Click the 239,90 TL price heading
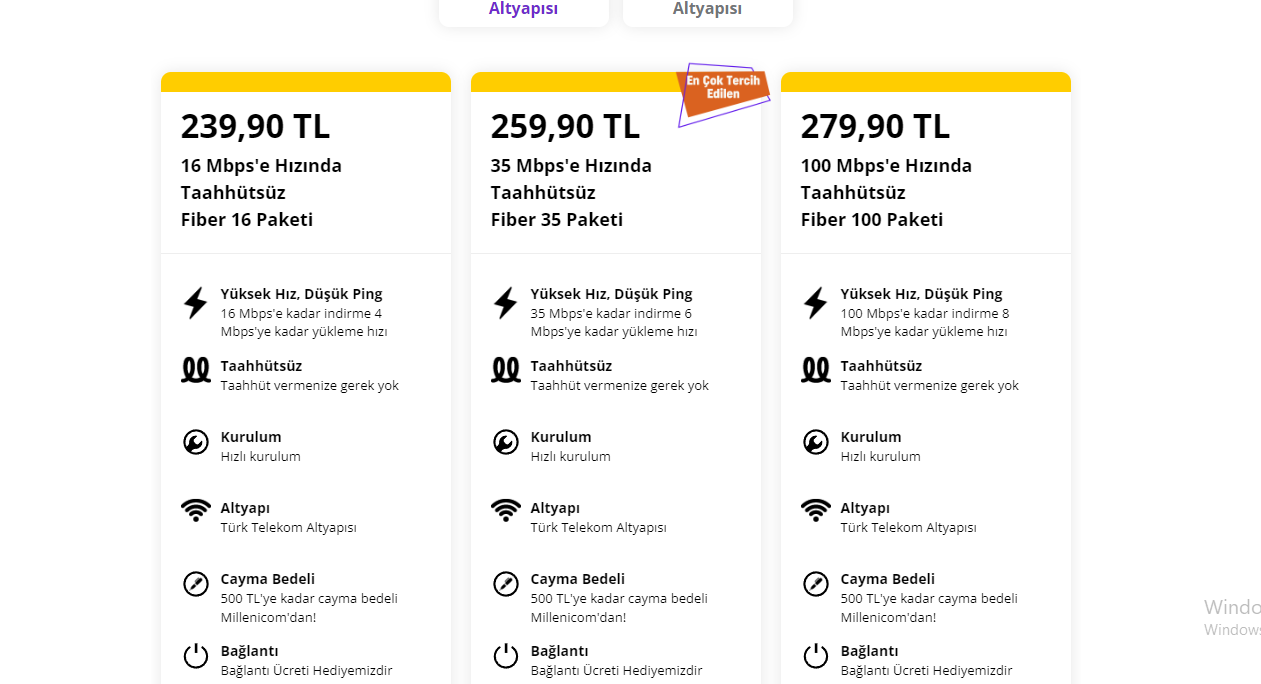This screenshot has height=684, width=1261. coord(255,127)
